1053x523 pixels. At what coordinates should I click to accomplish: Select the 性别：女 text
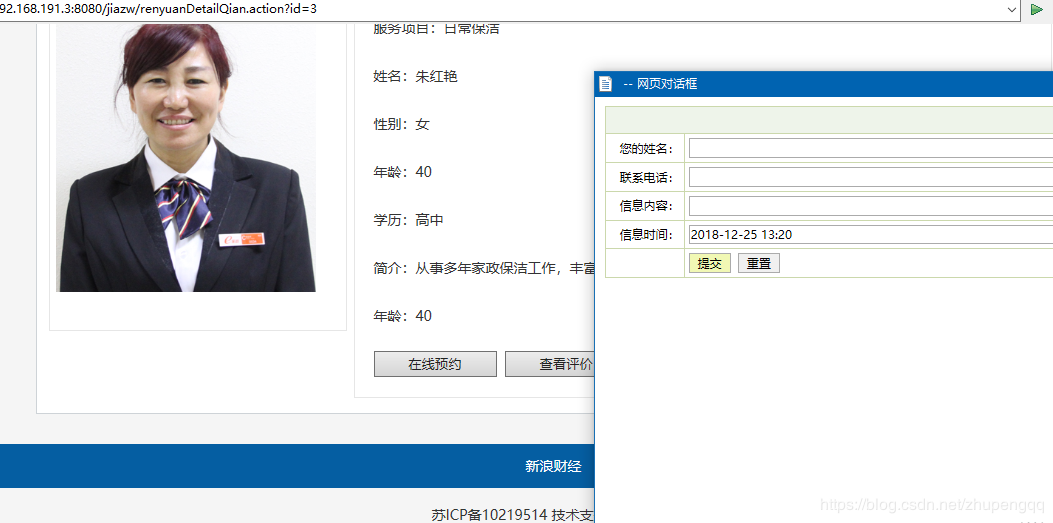tap(401, 124)
